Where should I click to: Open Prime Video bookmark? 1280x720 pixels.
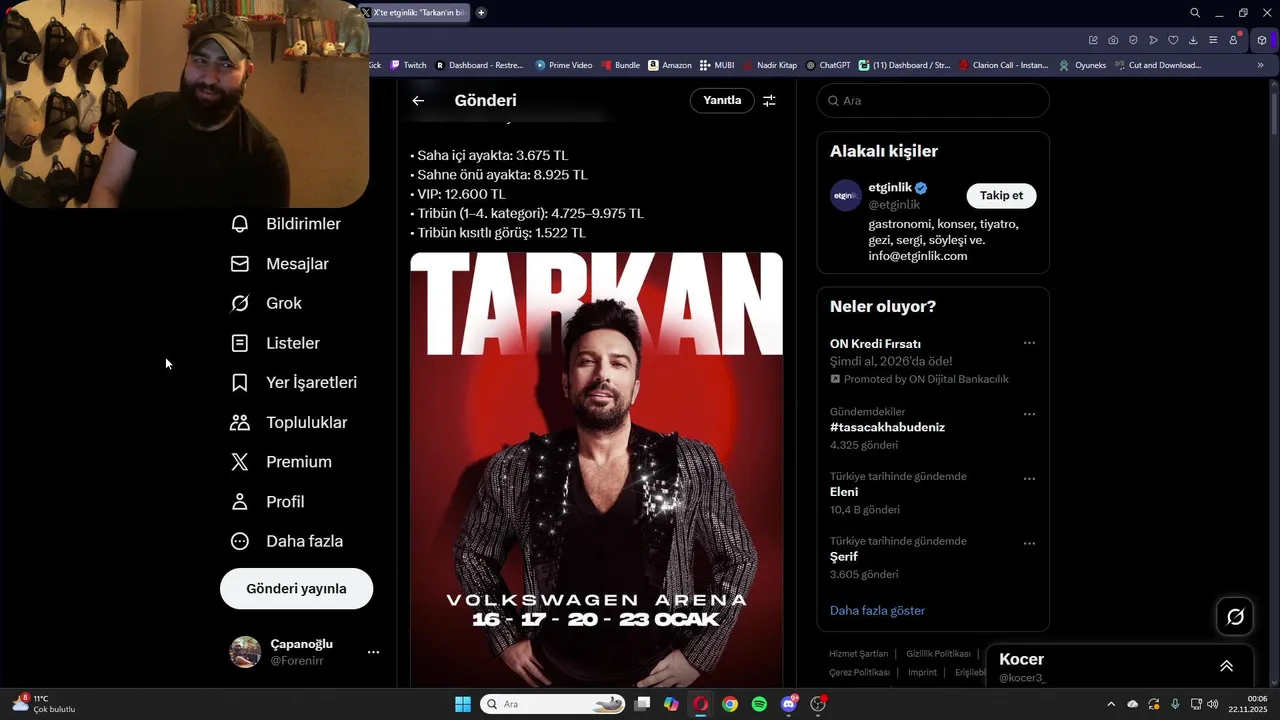(x=564, y=65)
